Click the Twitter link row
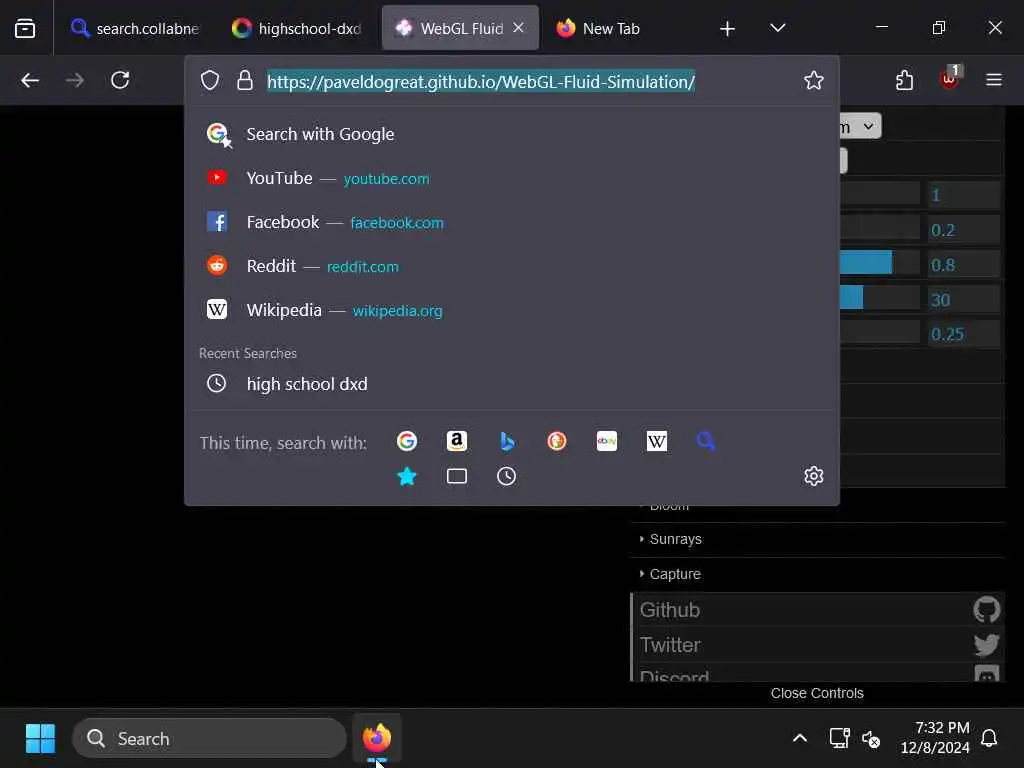 (x=818, y=645)
